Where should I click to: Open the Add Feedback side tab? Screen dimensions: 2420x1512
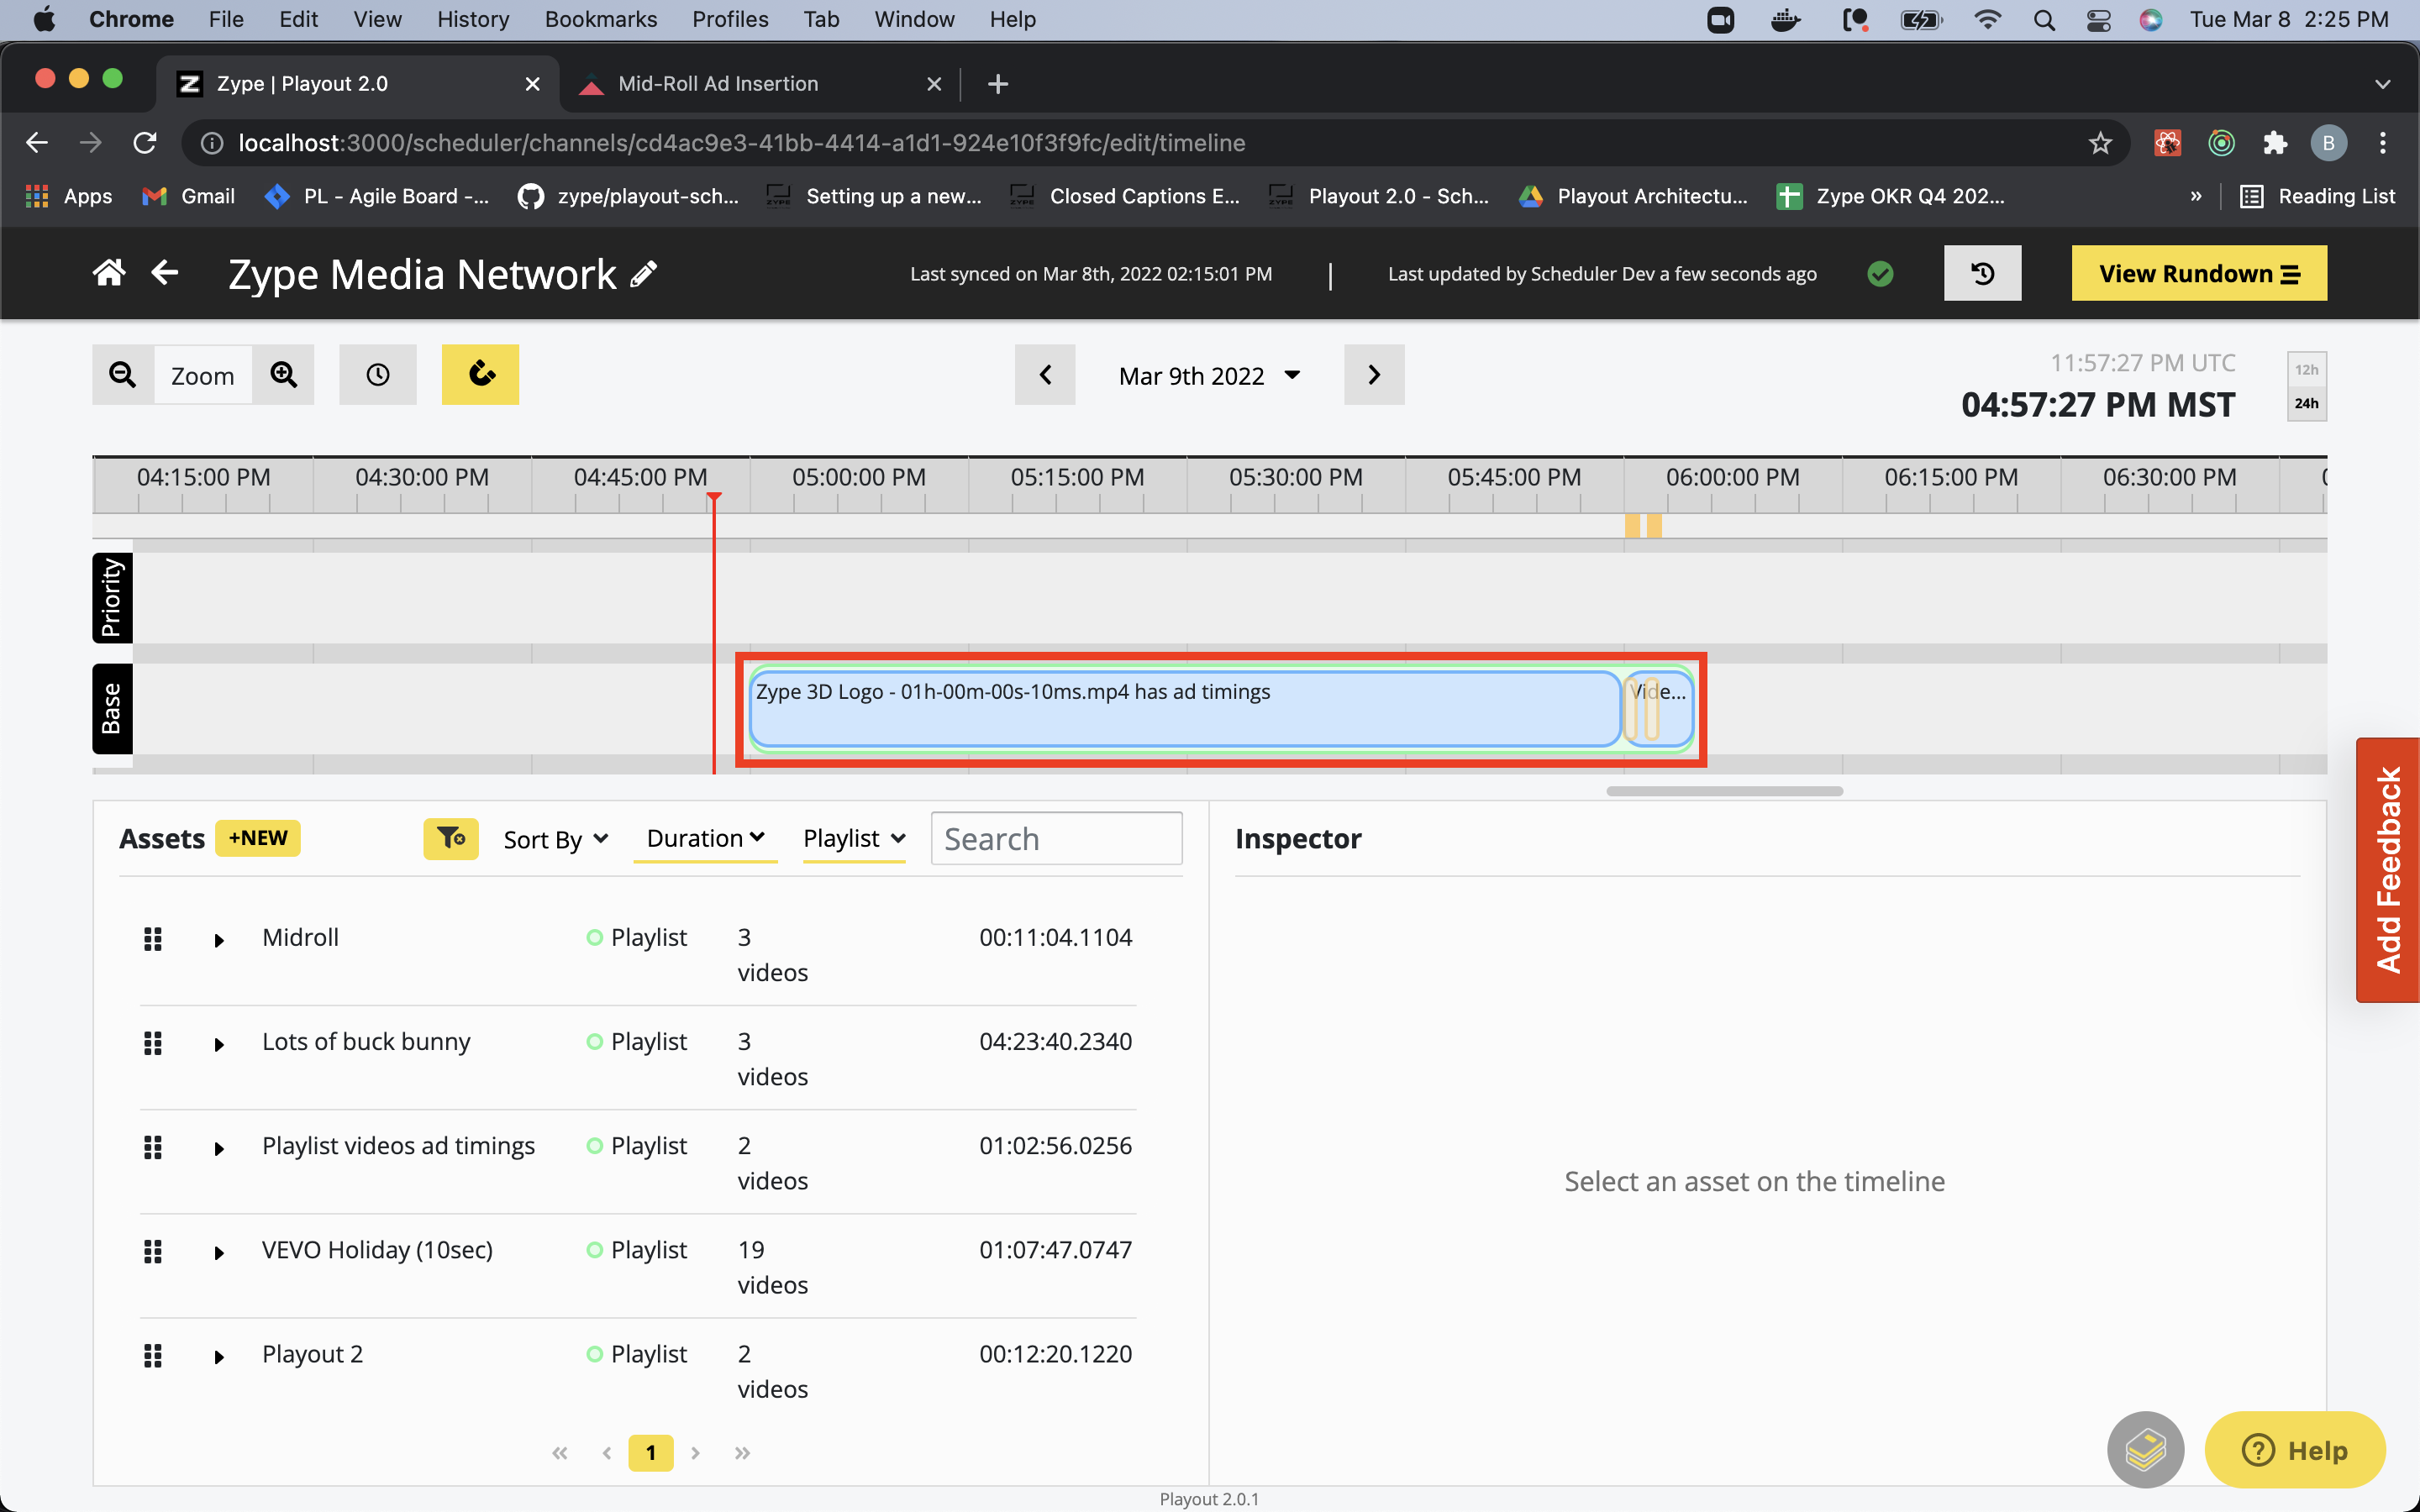(x=2388, y=870)
